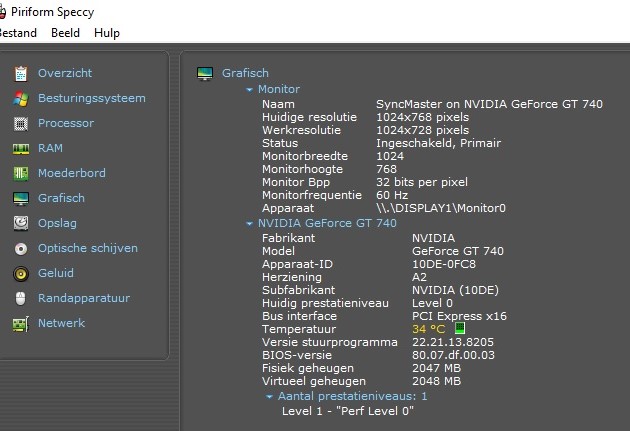Open the RAM section
Viewport: 630px width, 431px height.
click(50, 148)
